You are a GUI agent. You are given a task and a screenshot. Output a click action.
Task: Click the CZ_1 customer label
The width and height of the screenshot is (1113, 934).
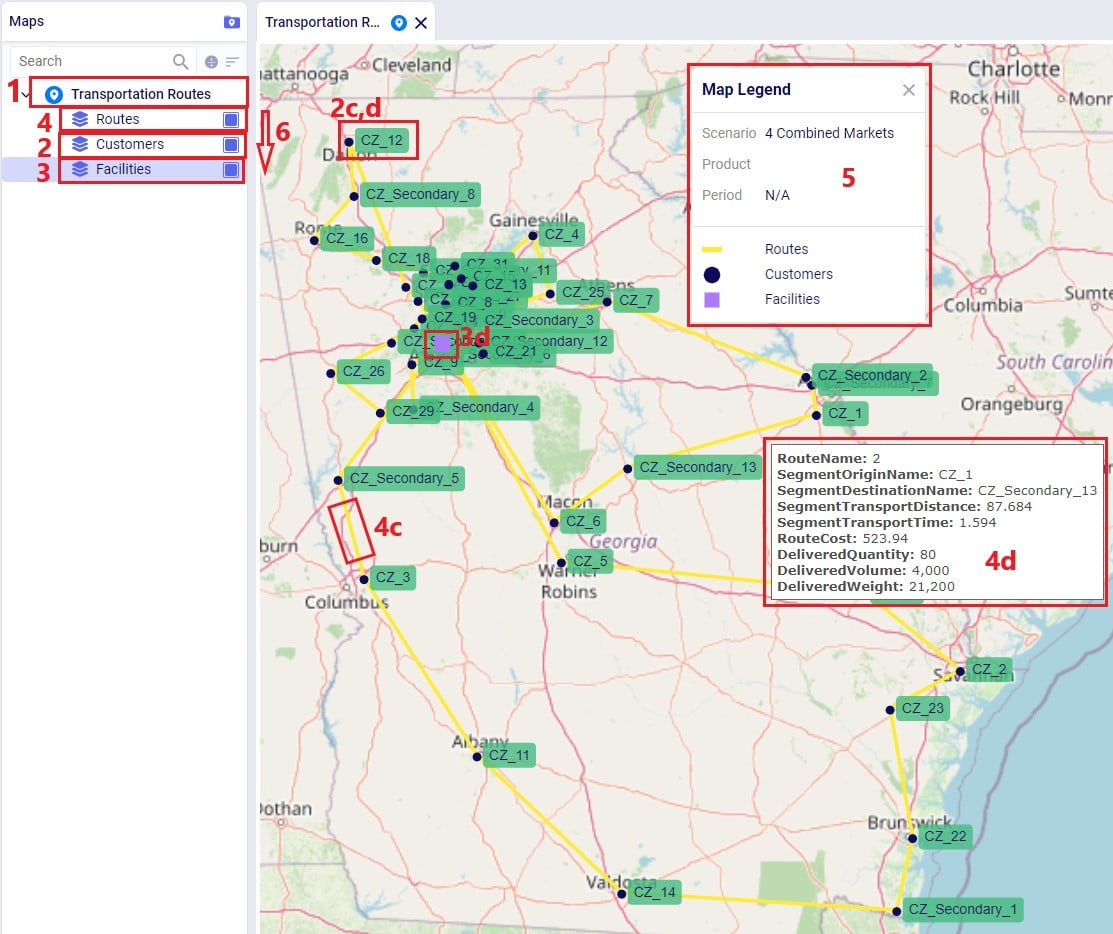(x=845, y=414)
